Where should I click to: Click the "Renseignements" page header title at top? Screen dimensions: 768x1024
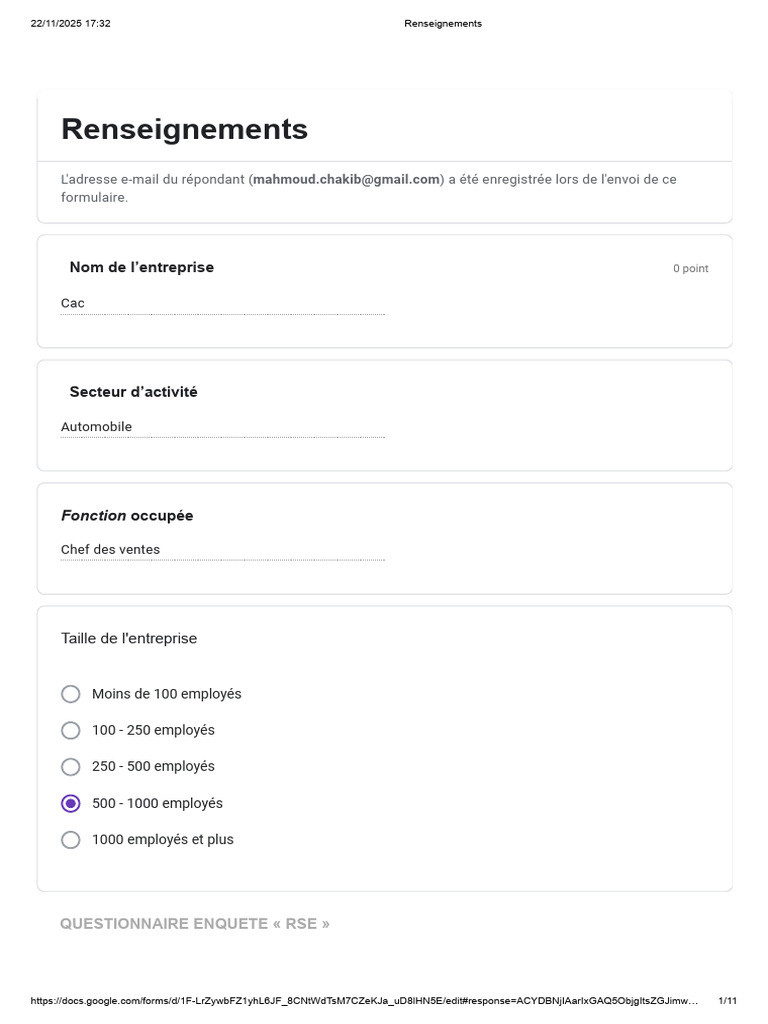point(443,24)
